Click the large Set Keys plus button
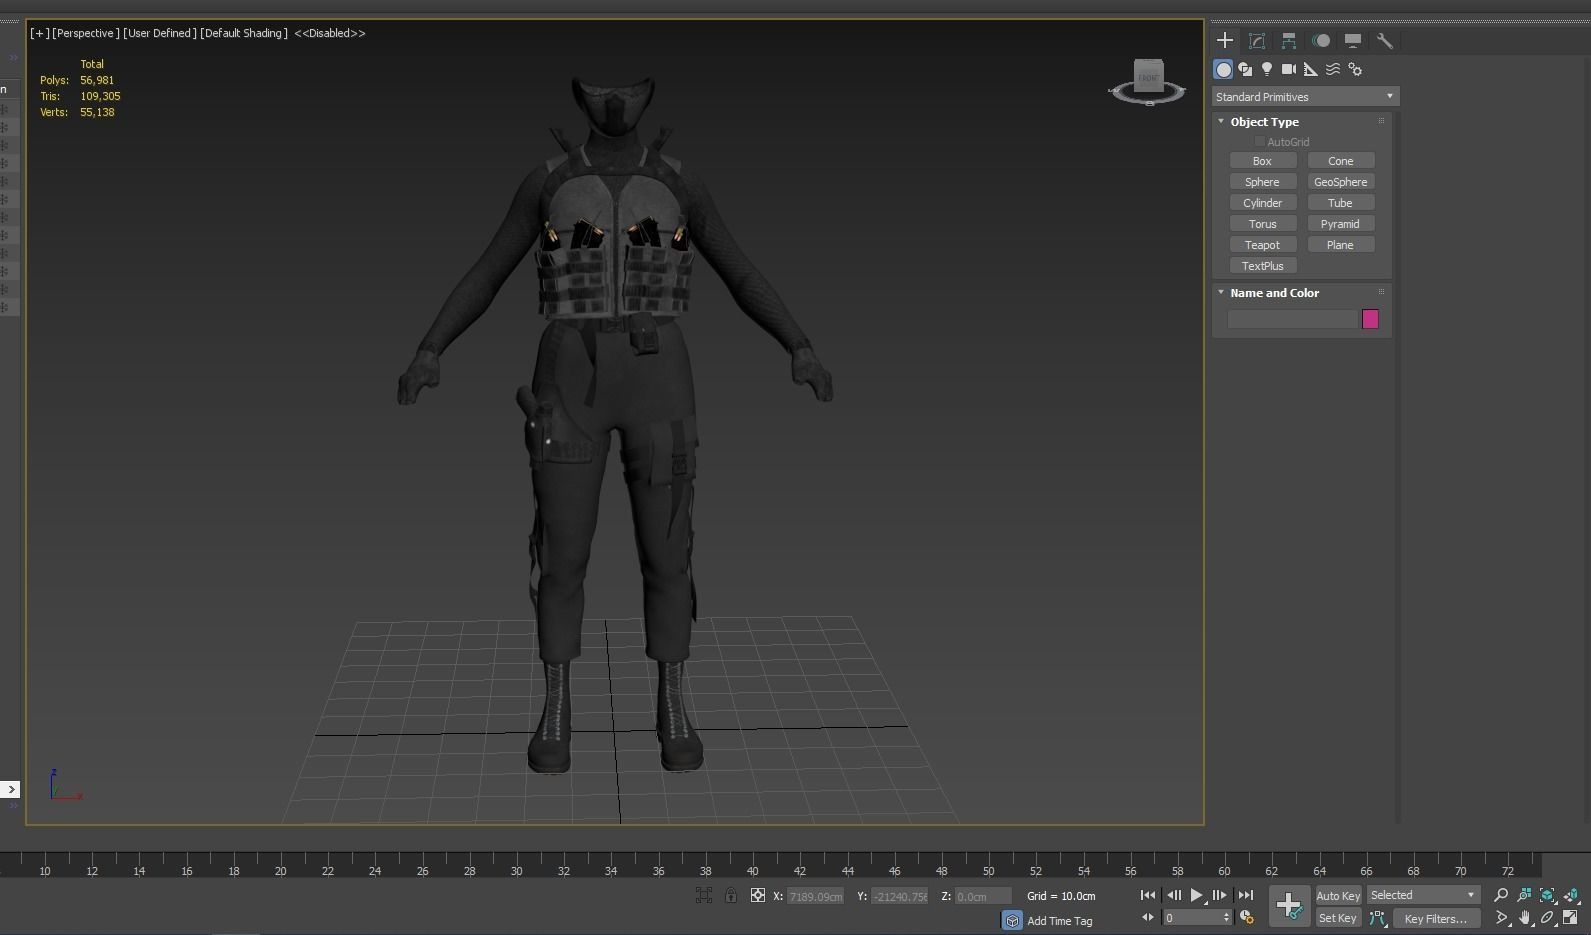The image size is (1591, 935). tap(1288, 906)
